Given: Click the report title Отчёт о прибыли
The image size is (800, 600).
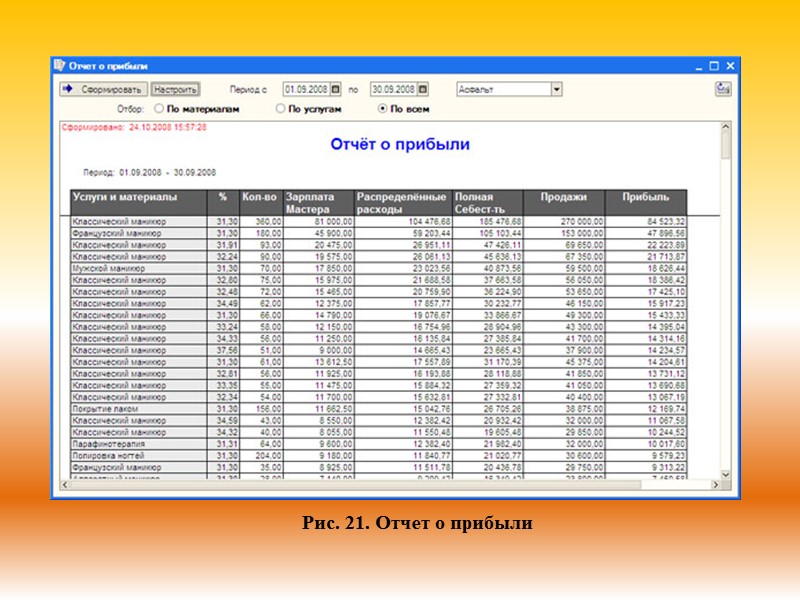Looking at the screenshot, I should pos(400,144).
